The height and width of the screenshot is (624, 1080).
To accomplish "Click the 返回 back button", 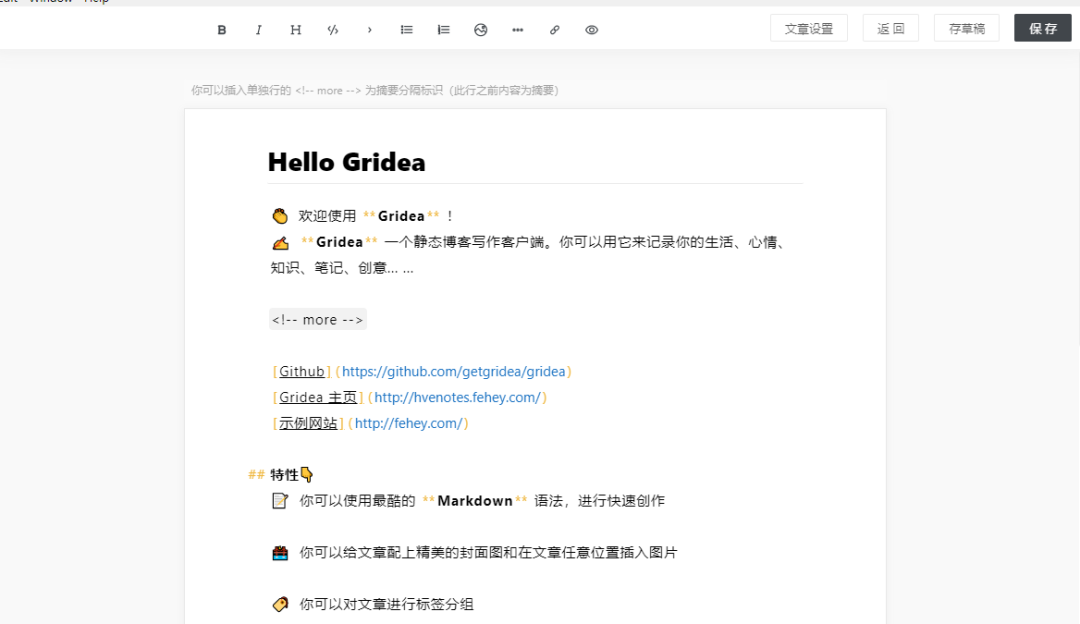I will 891,28.
